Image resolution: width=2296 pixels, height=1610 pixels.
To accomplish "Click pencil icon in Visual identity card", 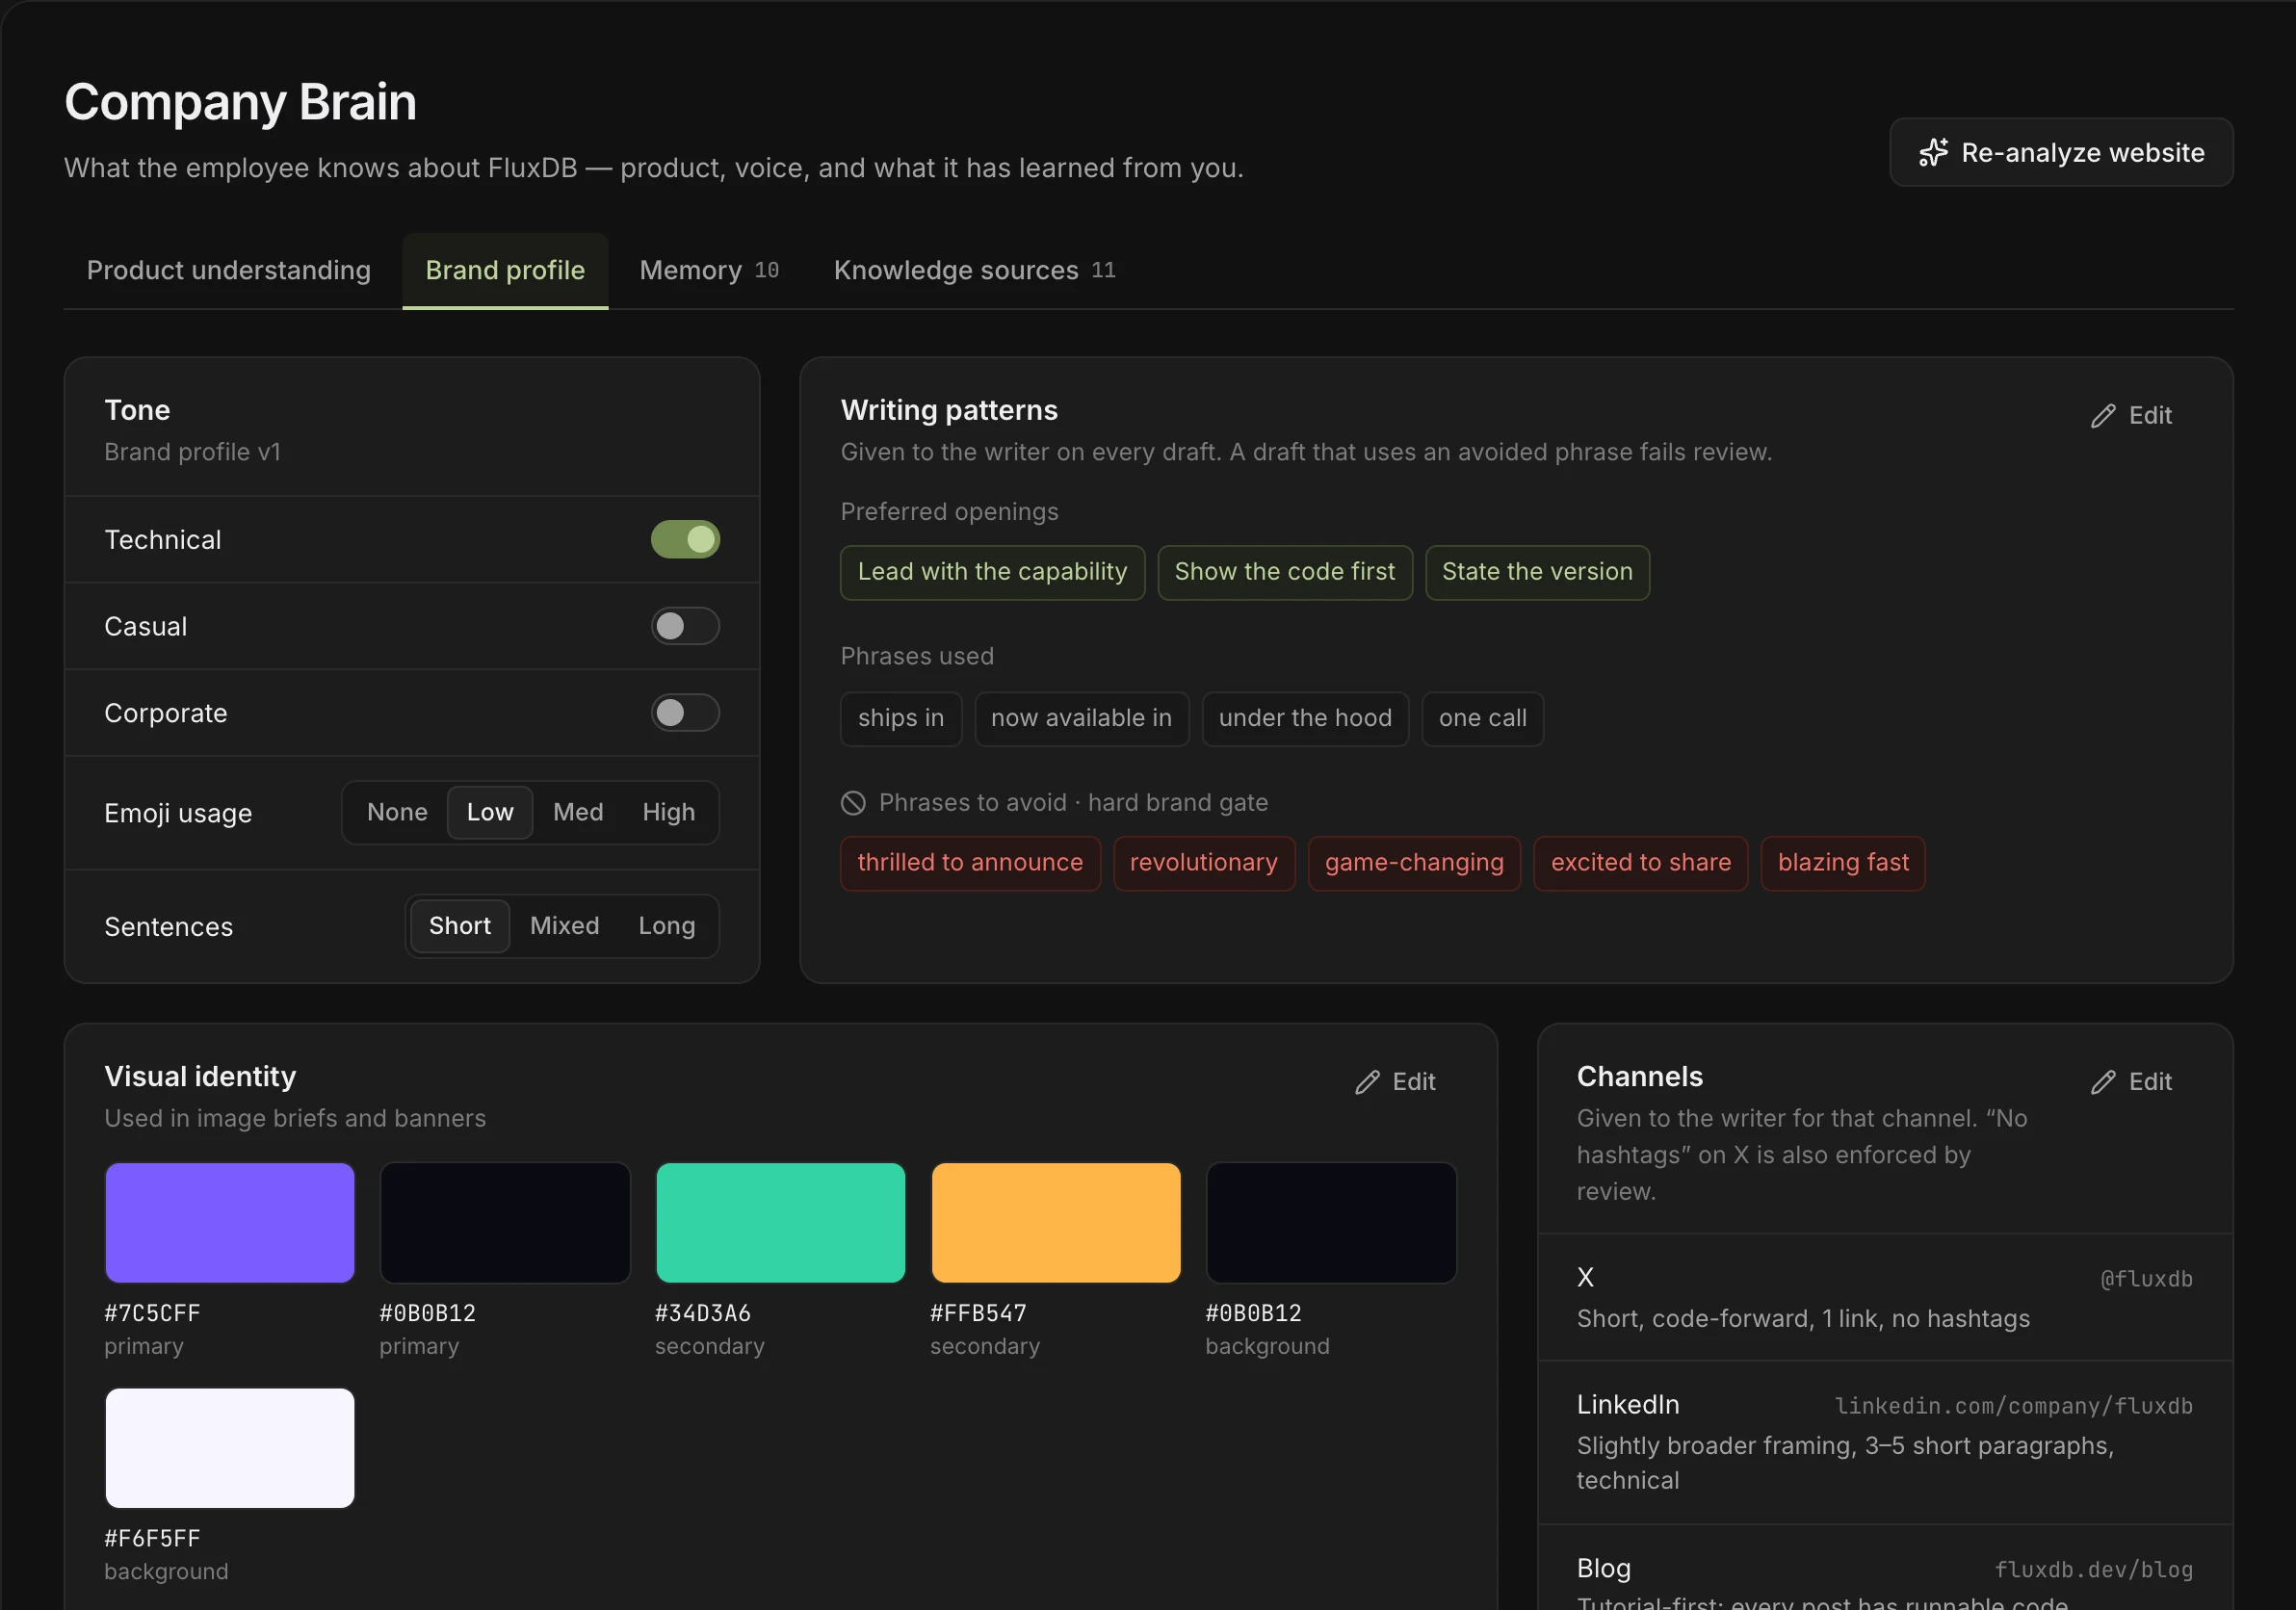I will click(x=1367, y=1082).
